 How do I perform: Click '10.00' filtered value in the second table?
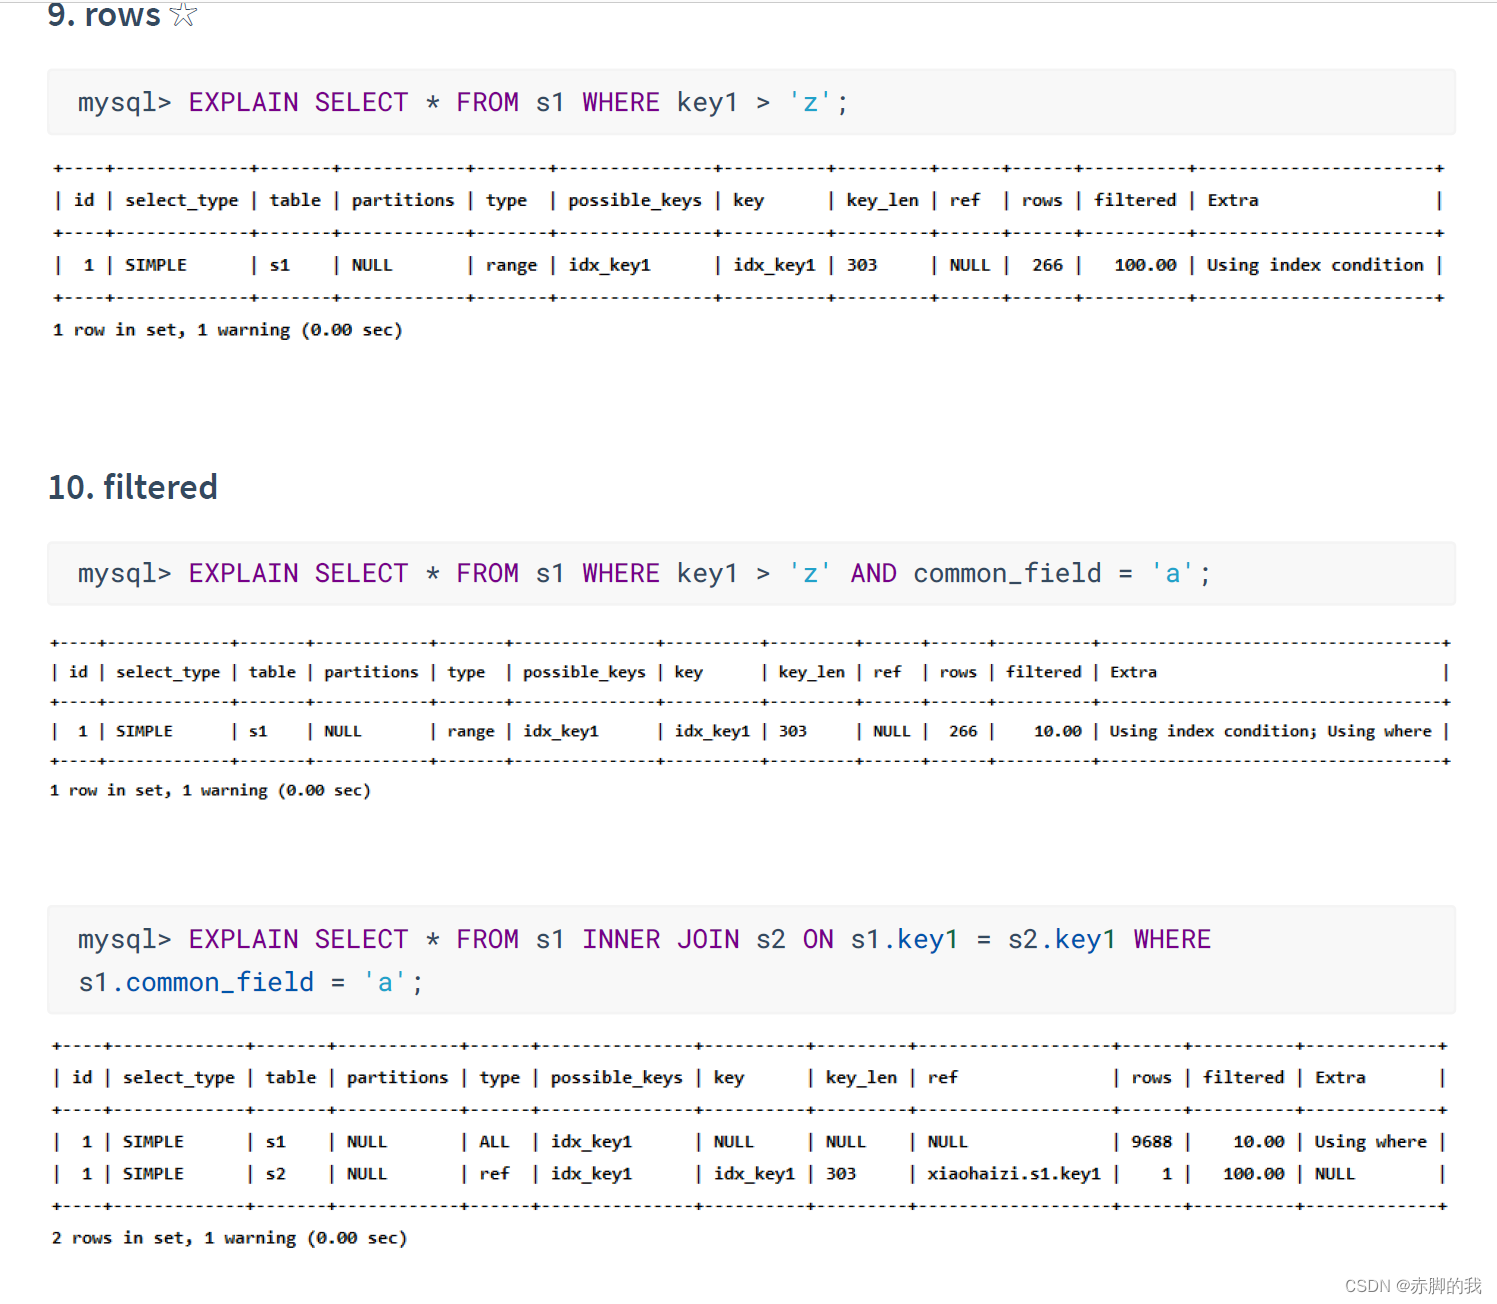point(1057,731)
